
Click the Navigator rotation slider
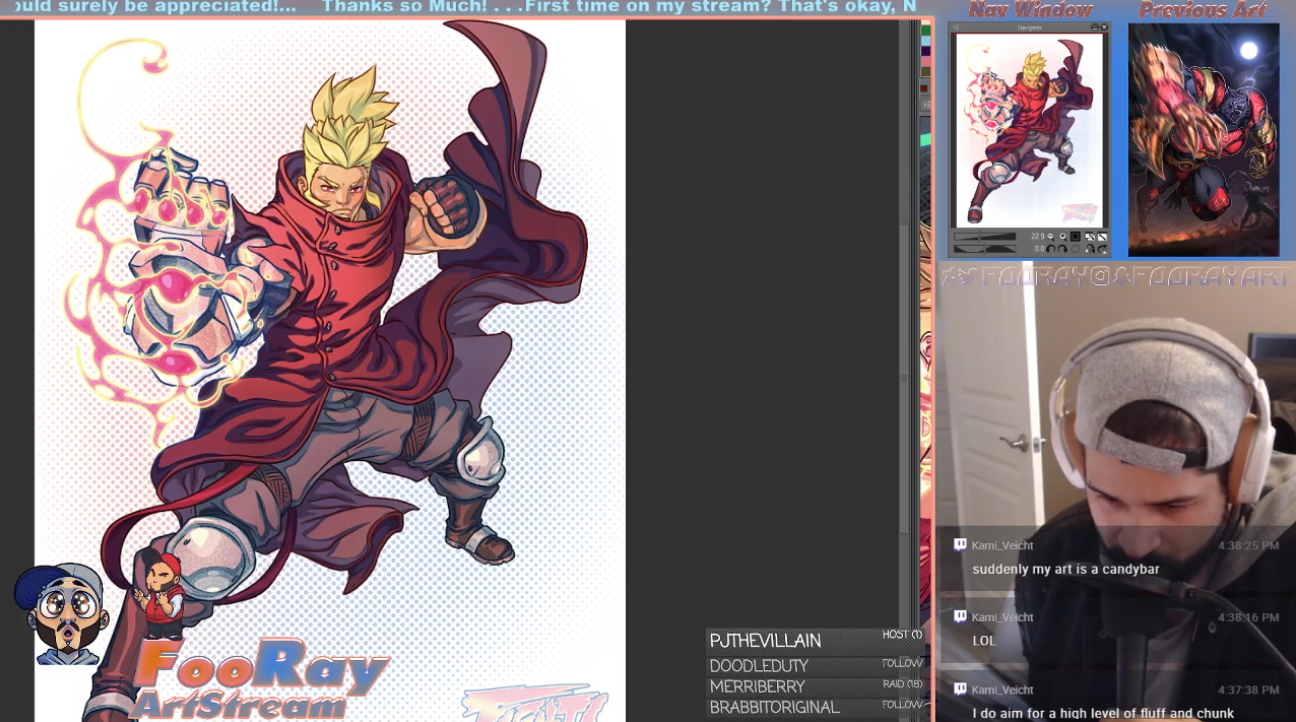(985, 249)
